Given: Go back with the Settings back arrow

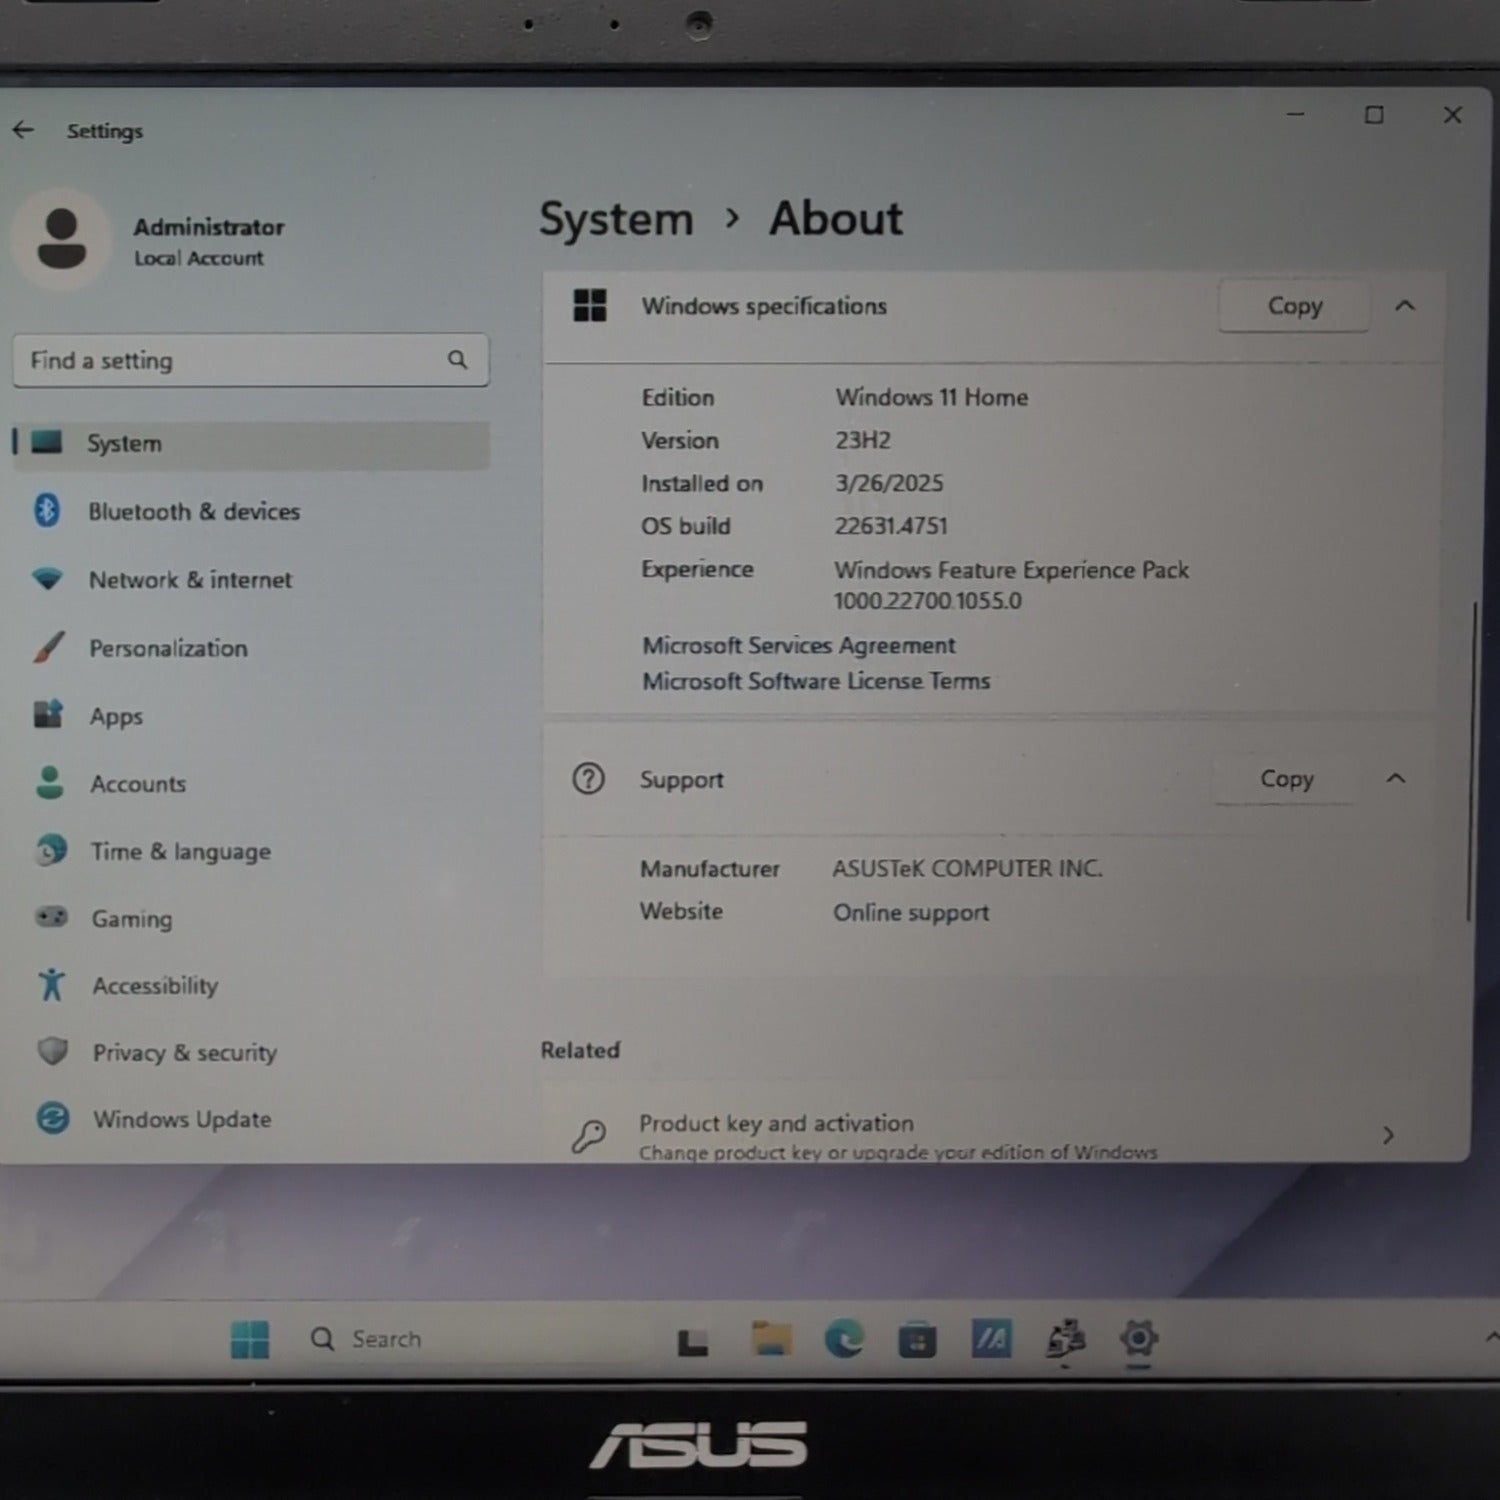Looking at the screenshot, I should point(23,130).
